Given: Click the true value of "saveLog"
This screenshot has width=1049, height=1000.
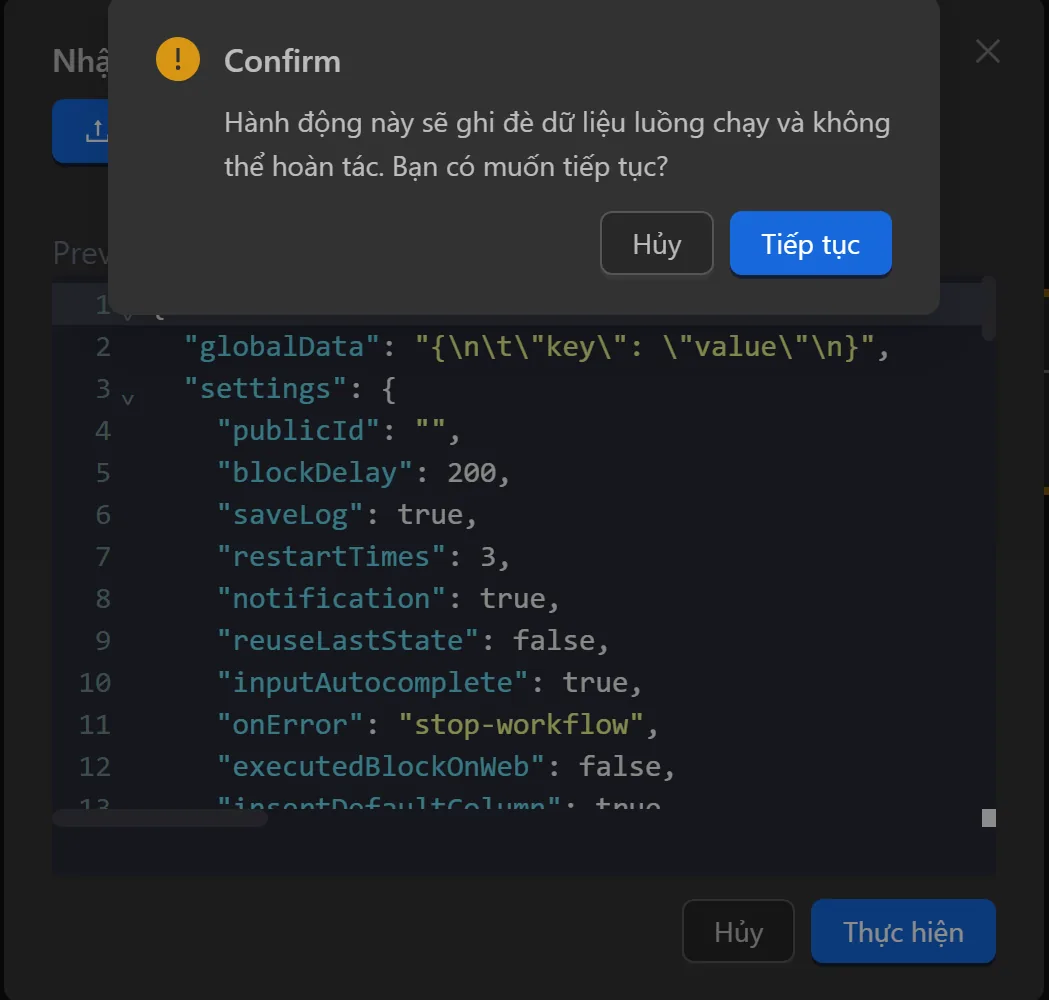Looking at the screenshot, I should [434, 514].
